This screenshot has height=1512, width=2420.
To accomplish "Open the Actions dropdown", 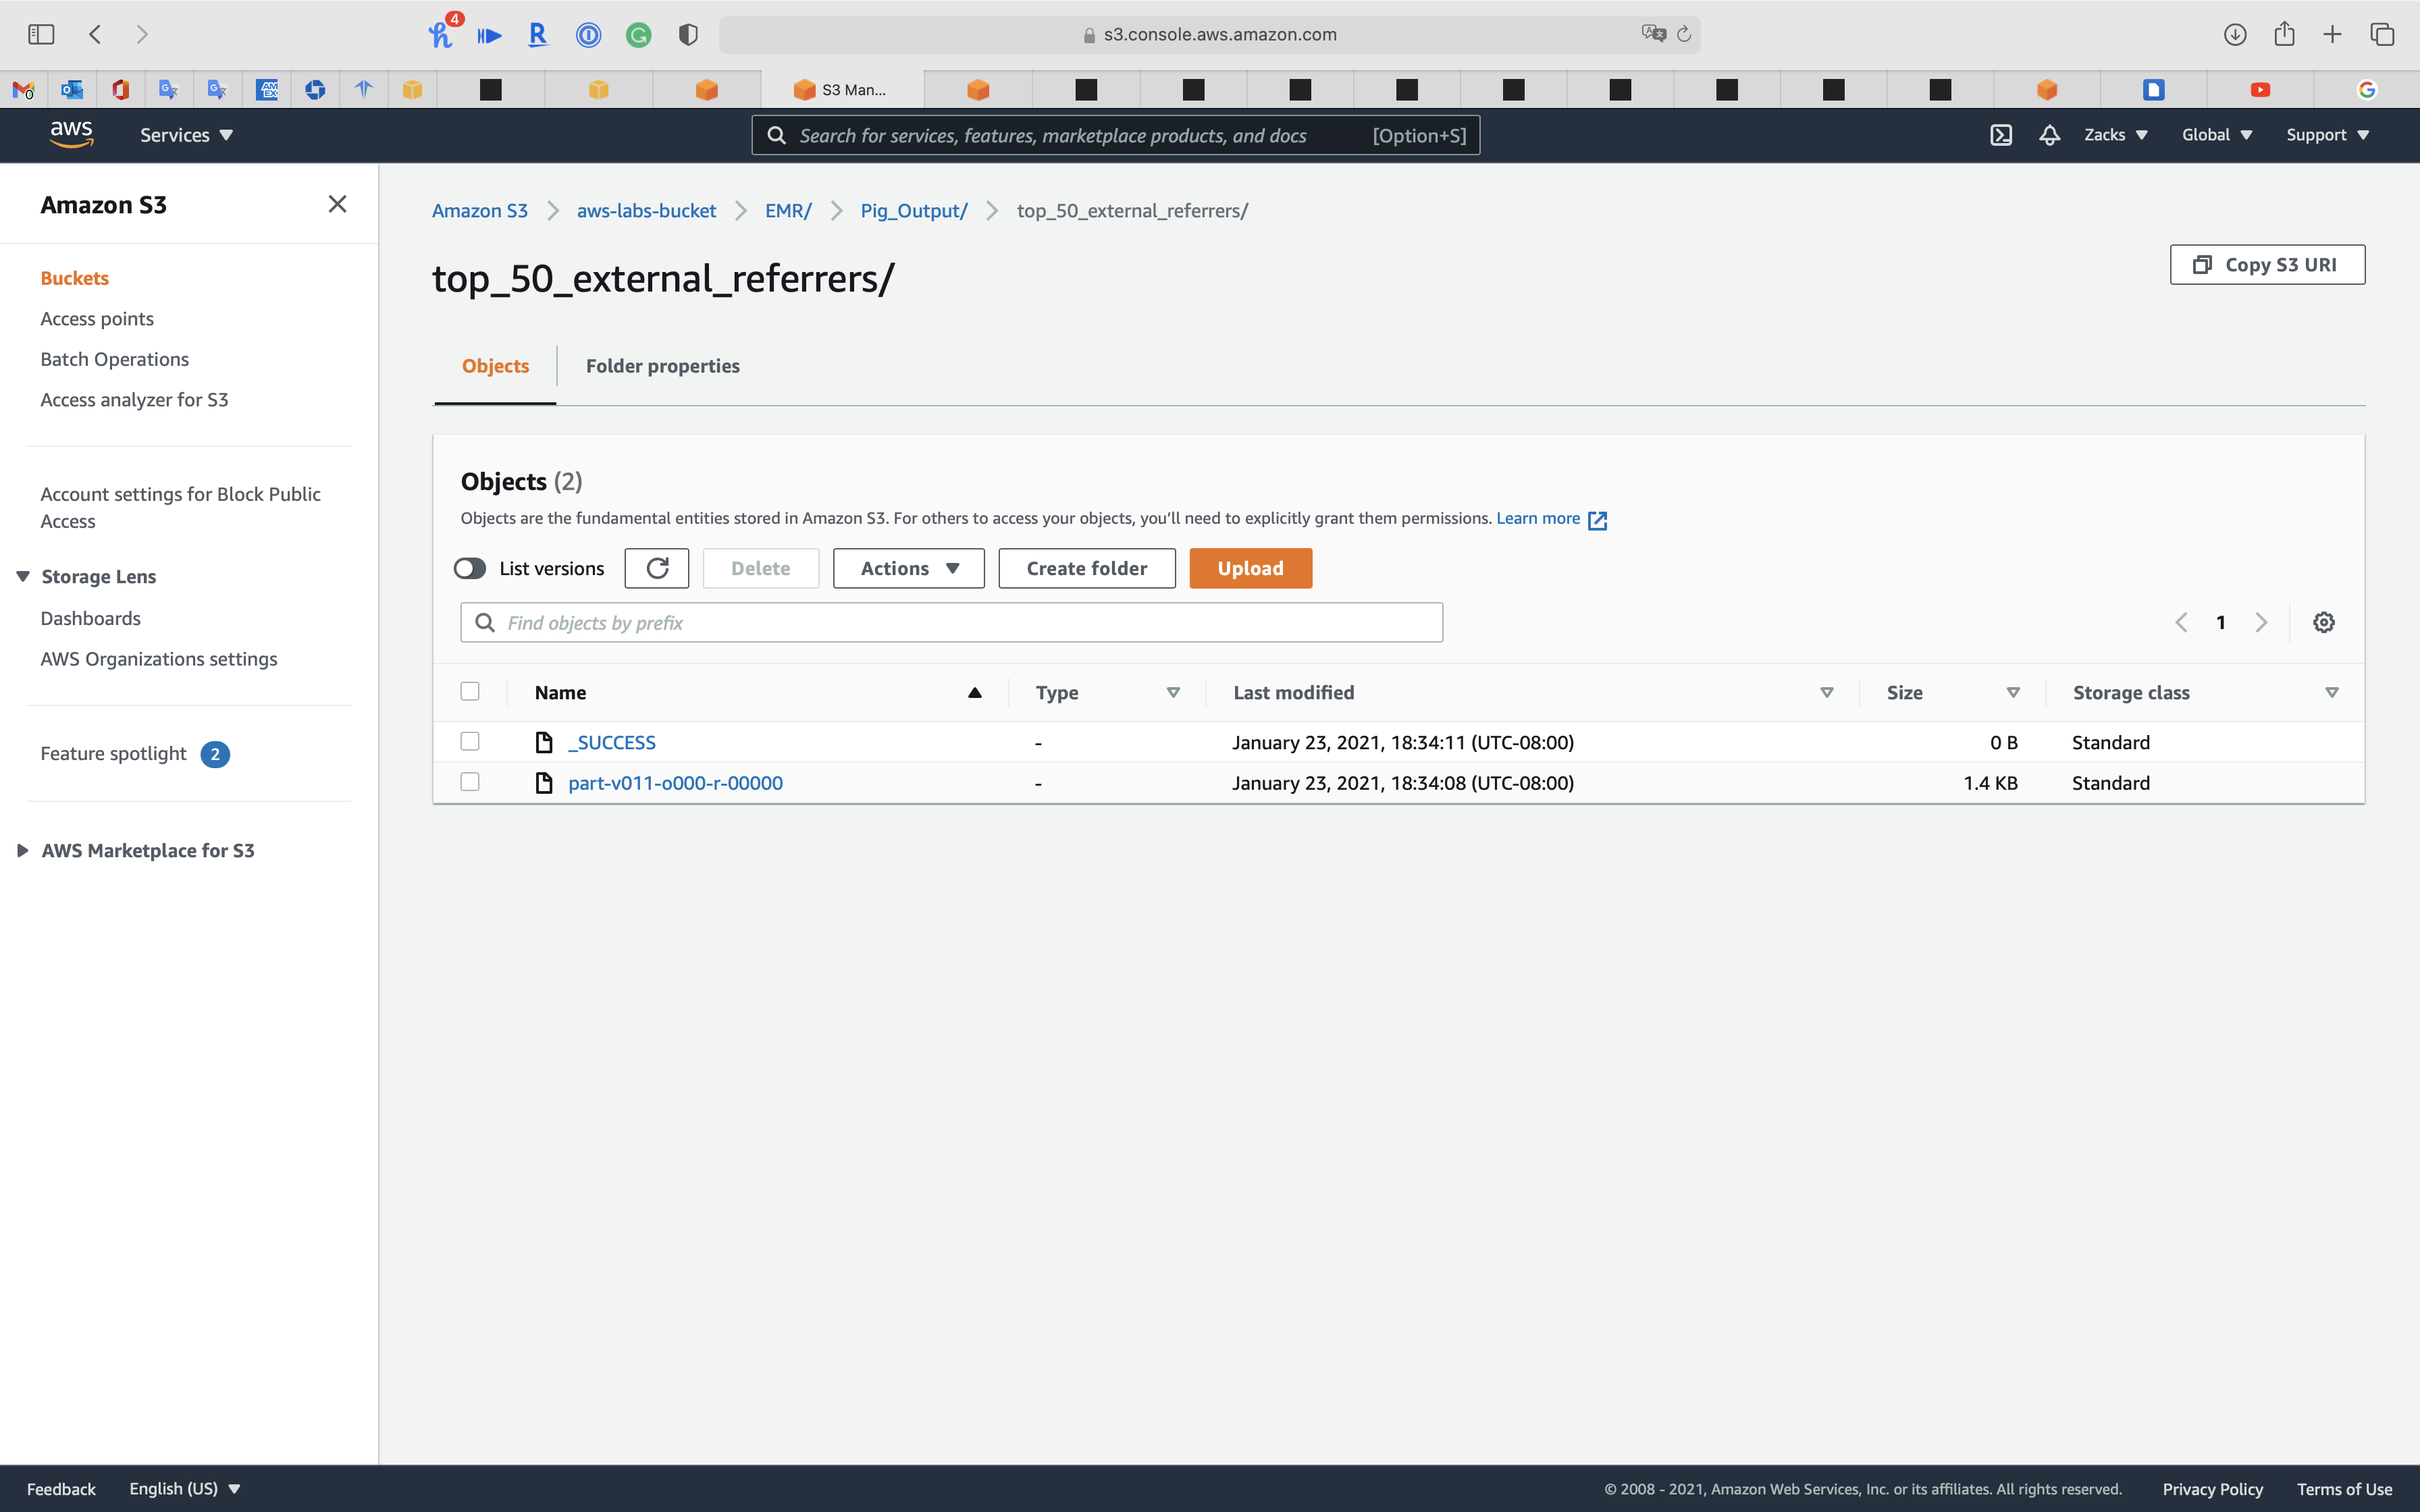I will tap(908, 568).
